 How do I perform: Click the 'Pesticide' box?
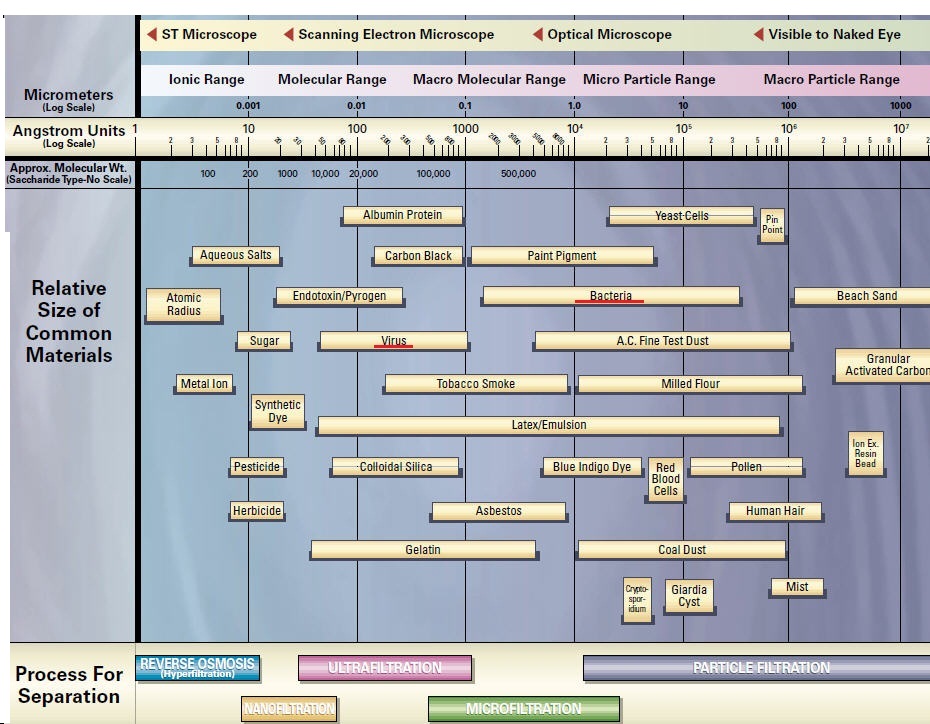257,467
